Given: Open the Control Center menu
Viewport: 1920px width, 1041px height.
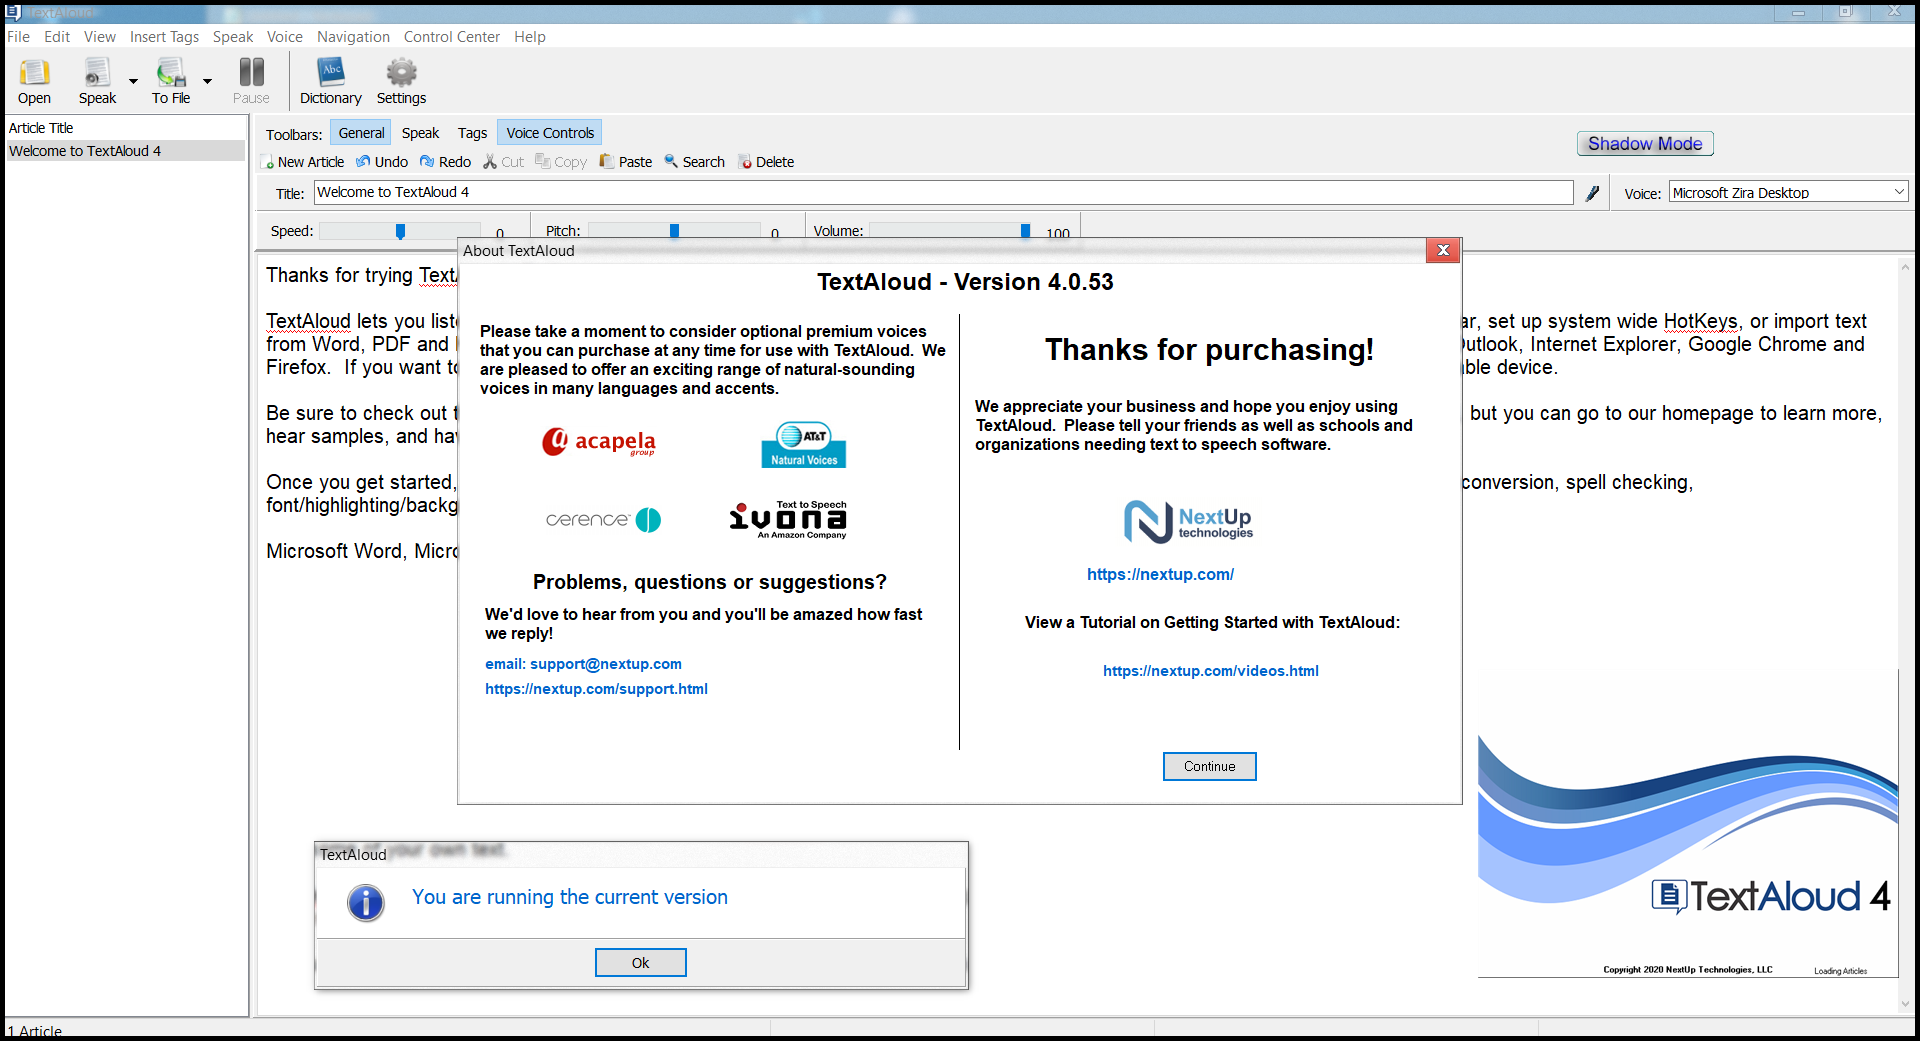Looking at the screenshot, I should point(452,36).
